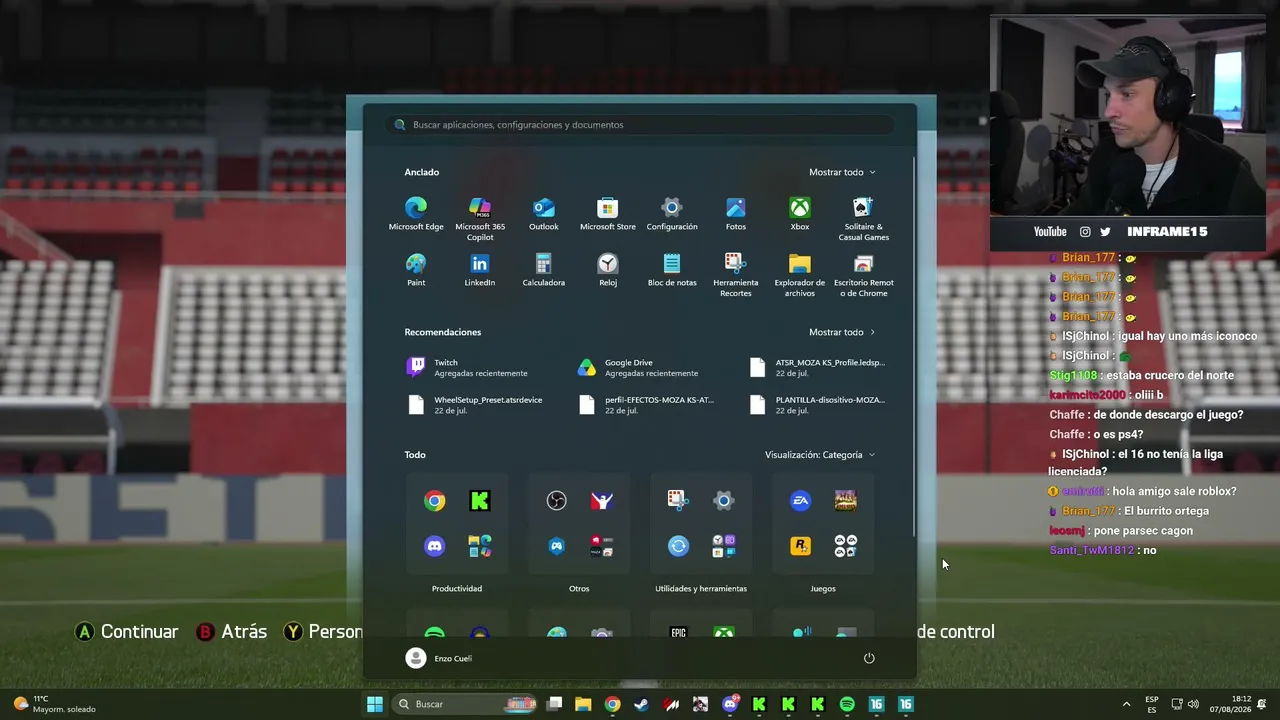The width and height of the screenshot is (1280, 720).
Task: Click the Start menu search field
Action: click(640, 125)
